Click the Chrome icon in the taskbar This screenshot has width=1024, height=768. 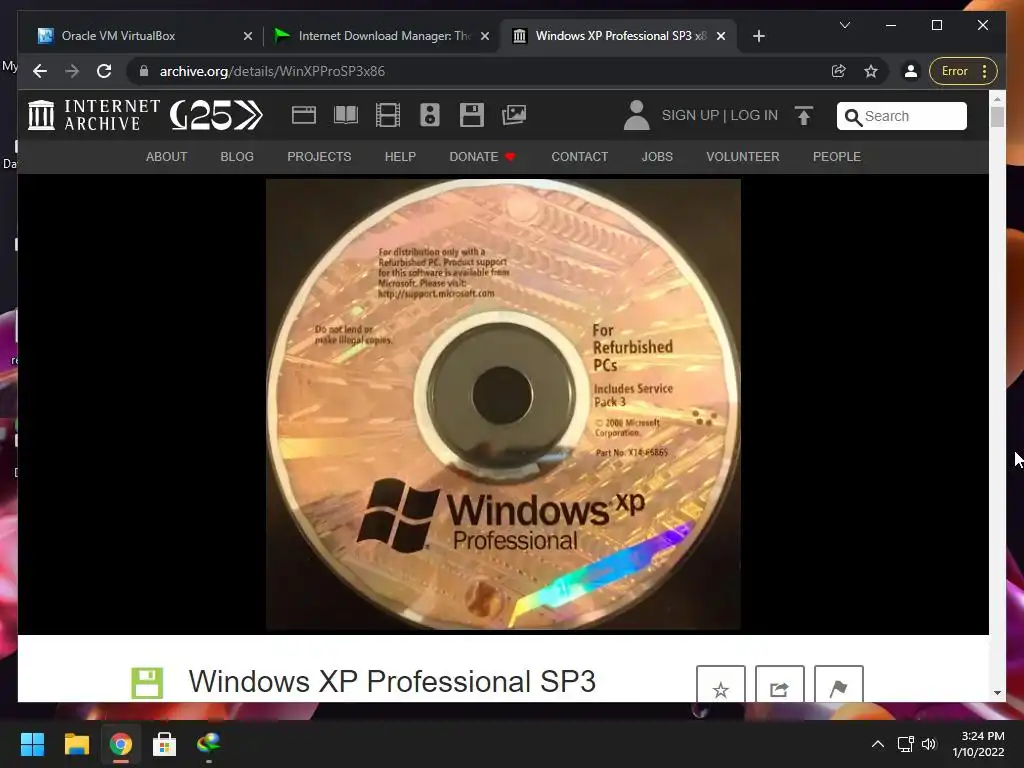click(x=120, y=744)
